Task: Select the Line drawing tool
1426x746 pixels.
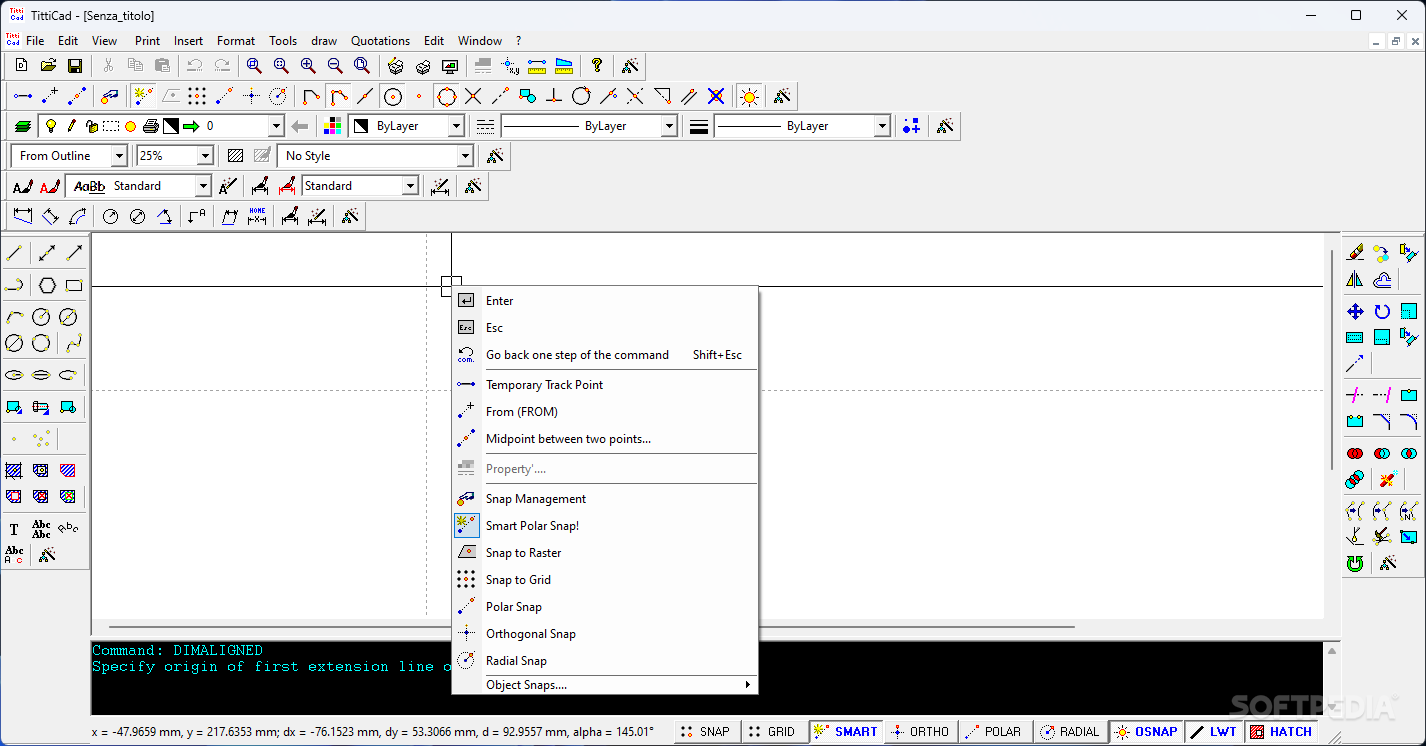Action: pyautogui.click(x=14, y=253)
